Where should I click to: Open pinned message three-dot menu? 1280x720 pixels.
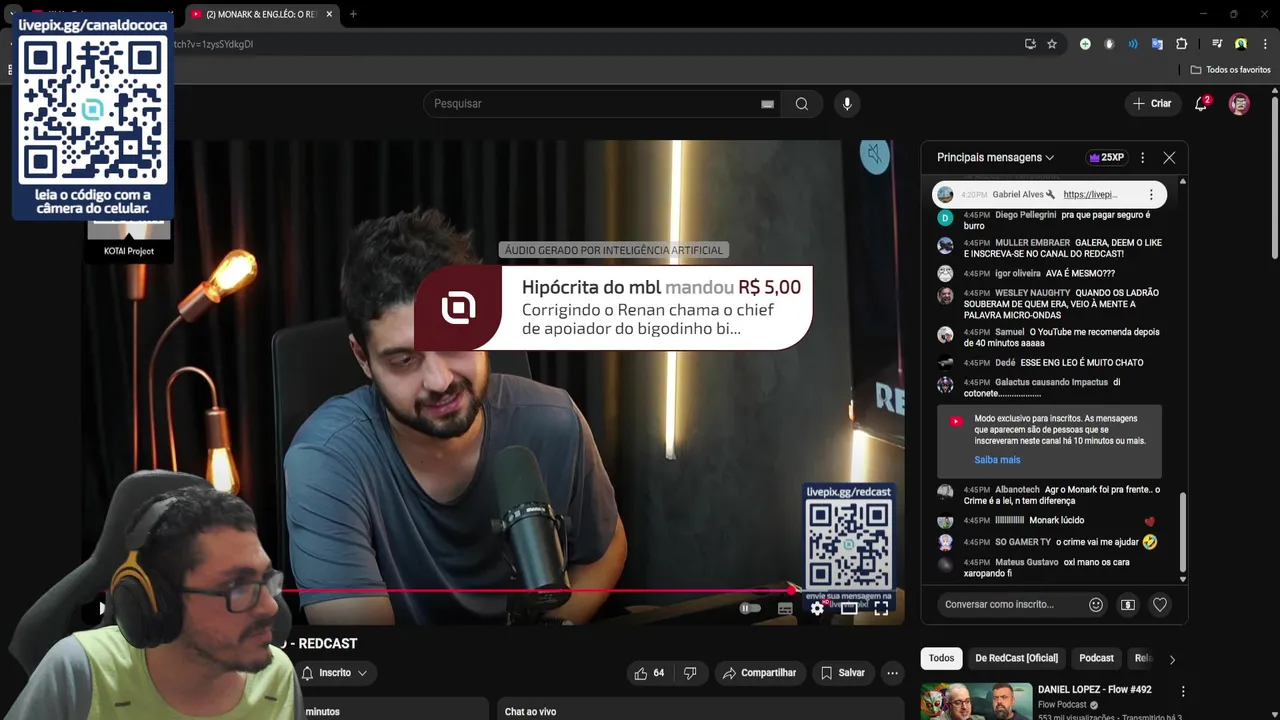(1151, 194)
